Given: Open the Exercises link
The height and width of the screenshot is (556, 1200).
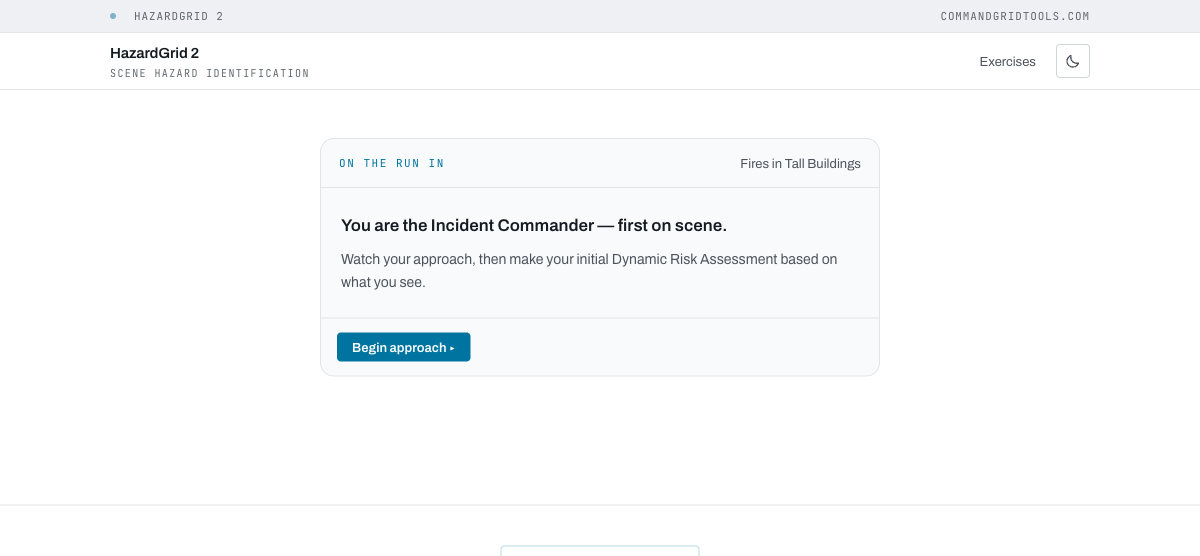Looking at the screenshot, I should [1007, 61].
